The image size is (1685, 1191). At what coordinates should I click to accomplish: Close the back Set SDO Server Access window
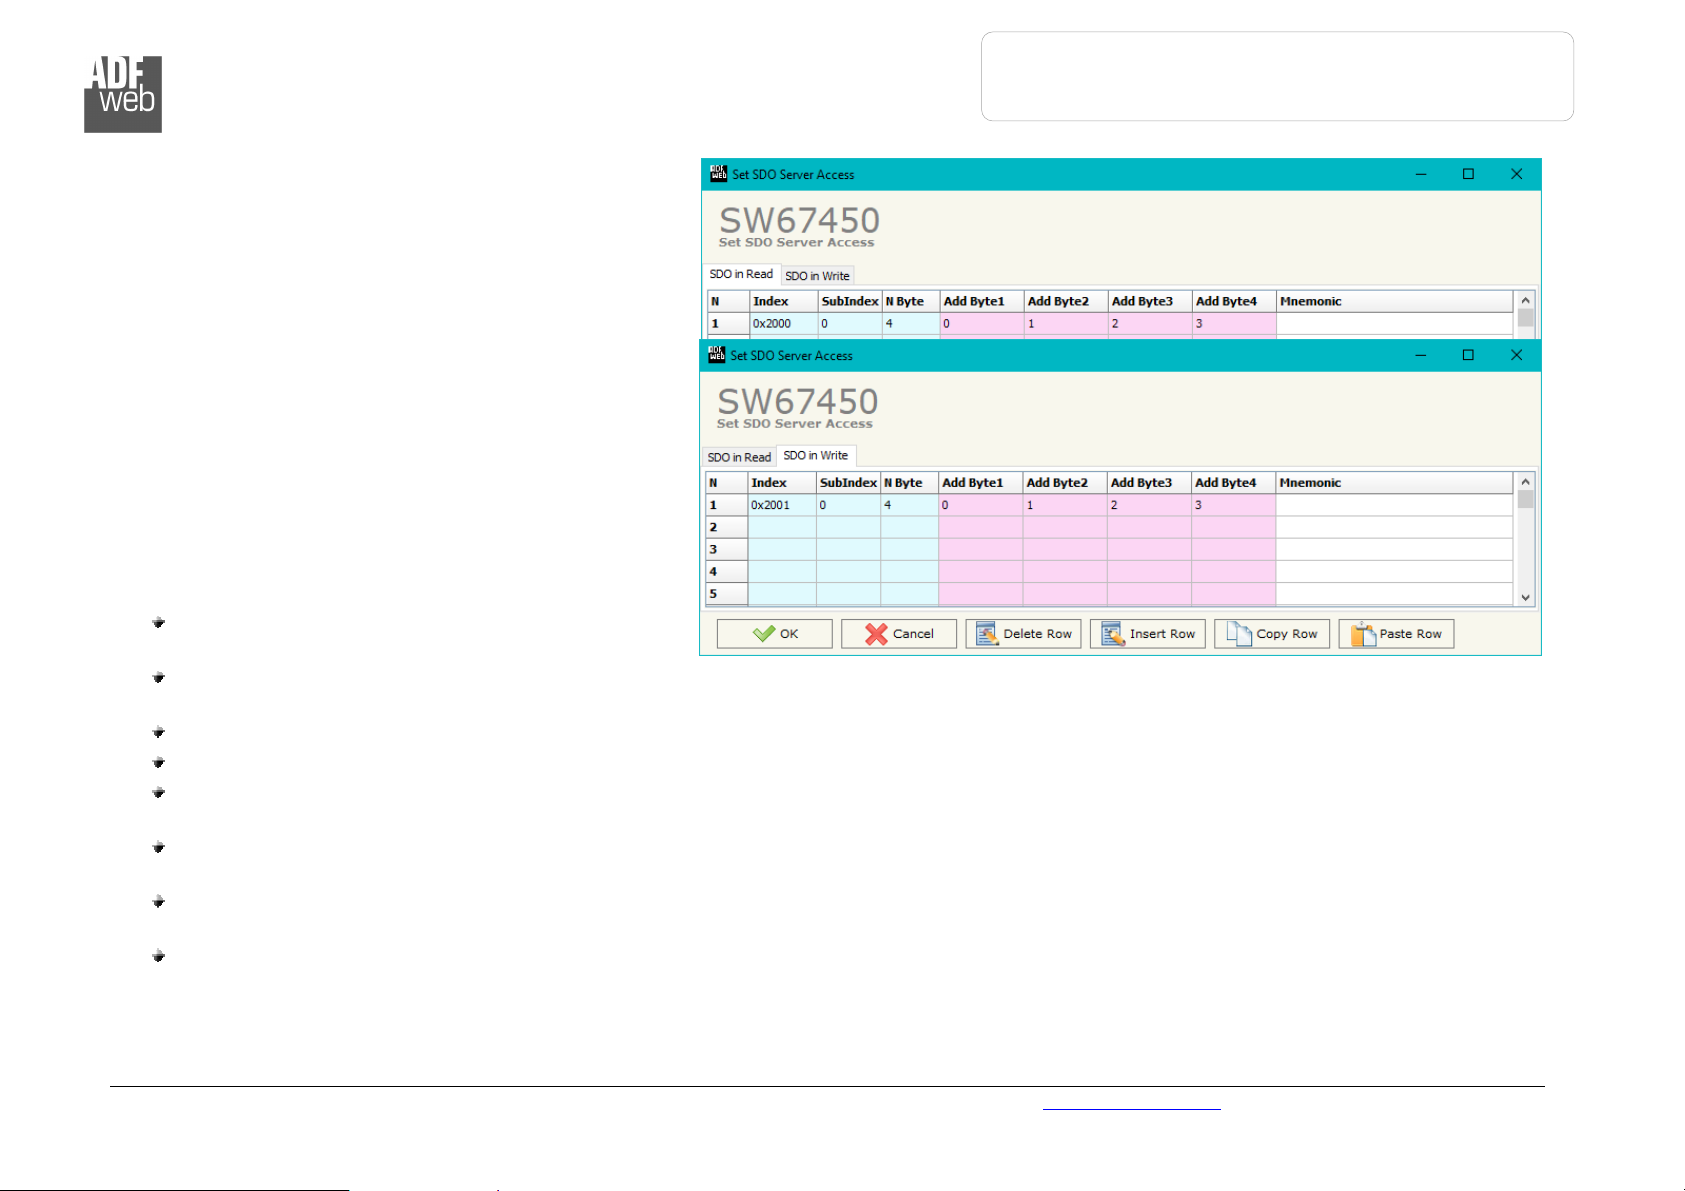pyautogui.click(x=1516, y=174)
